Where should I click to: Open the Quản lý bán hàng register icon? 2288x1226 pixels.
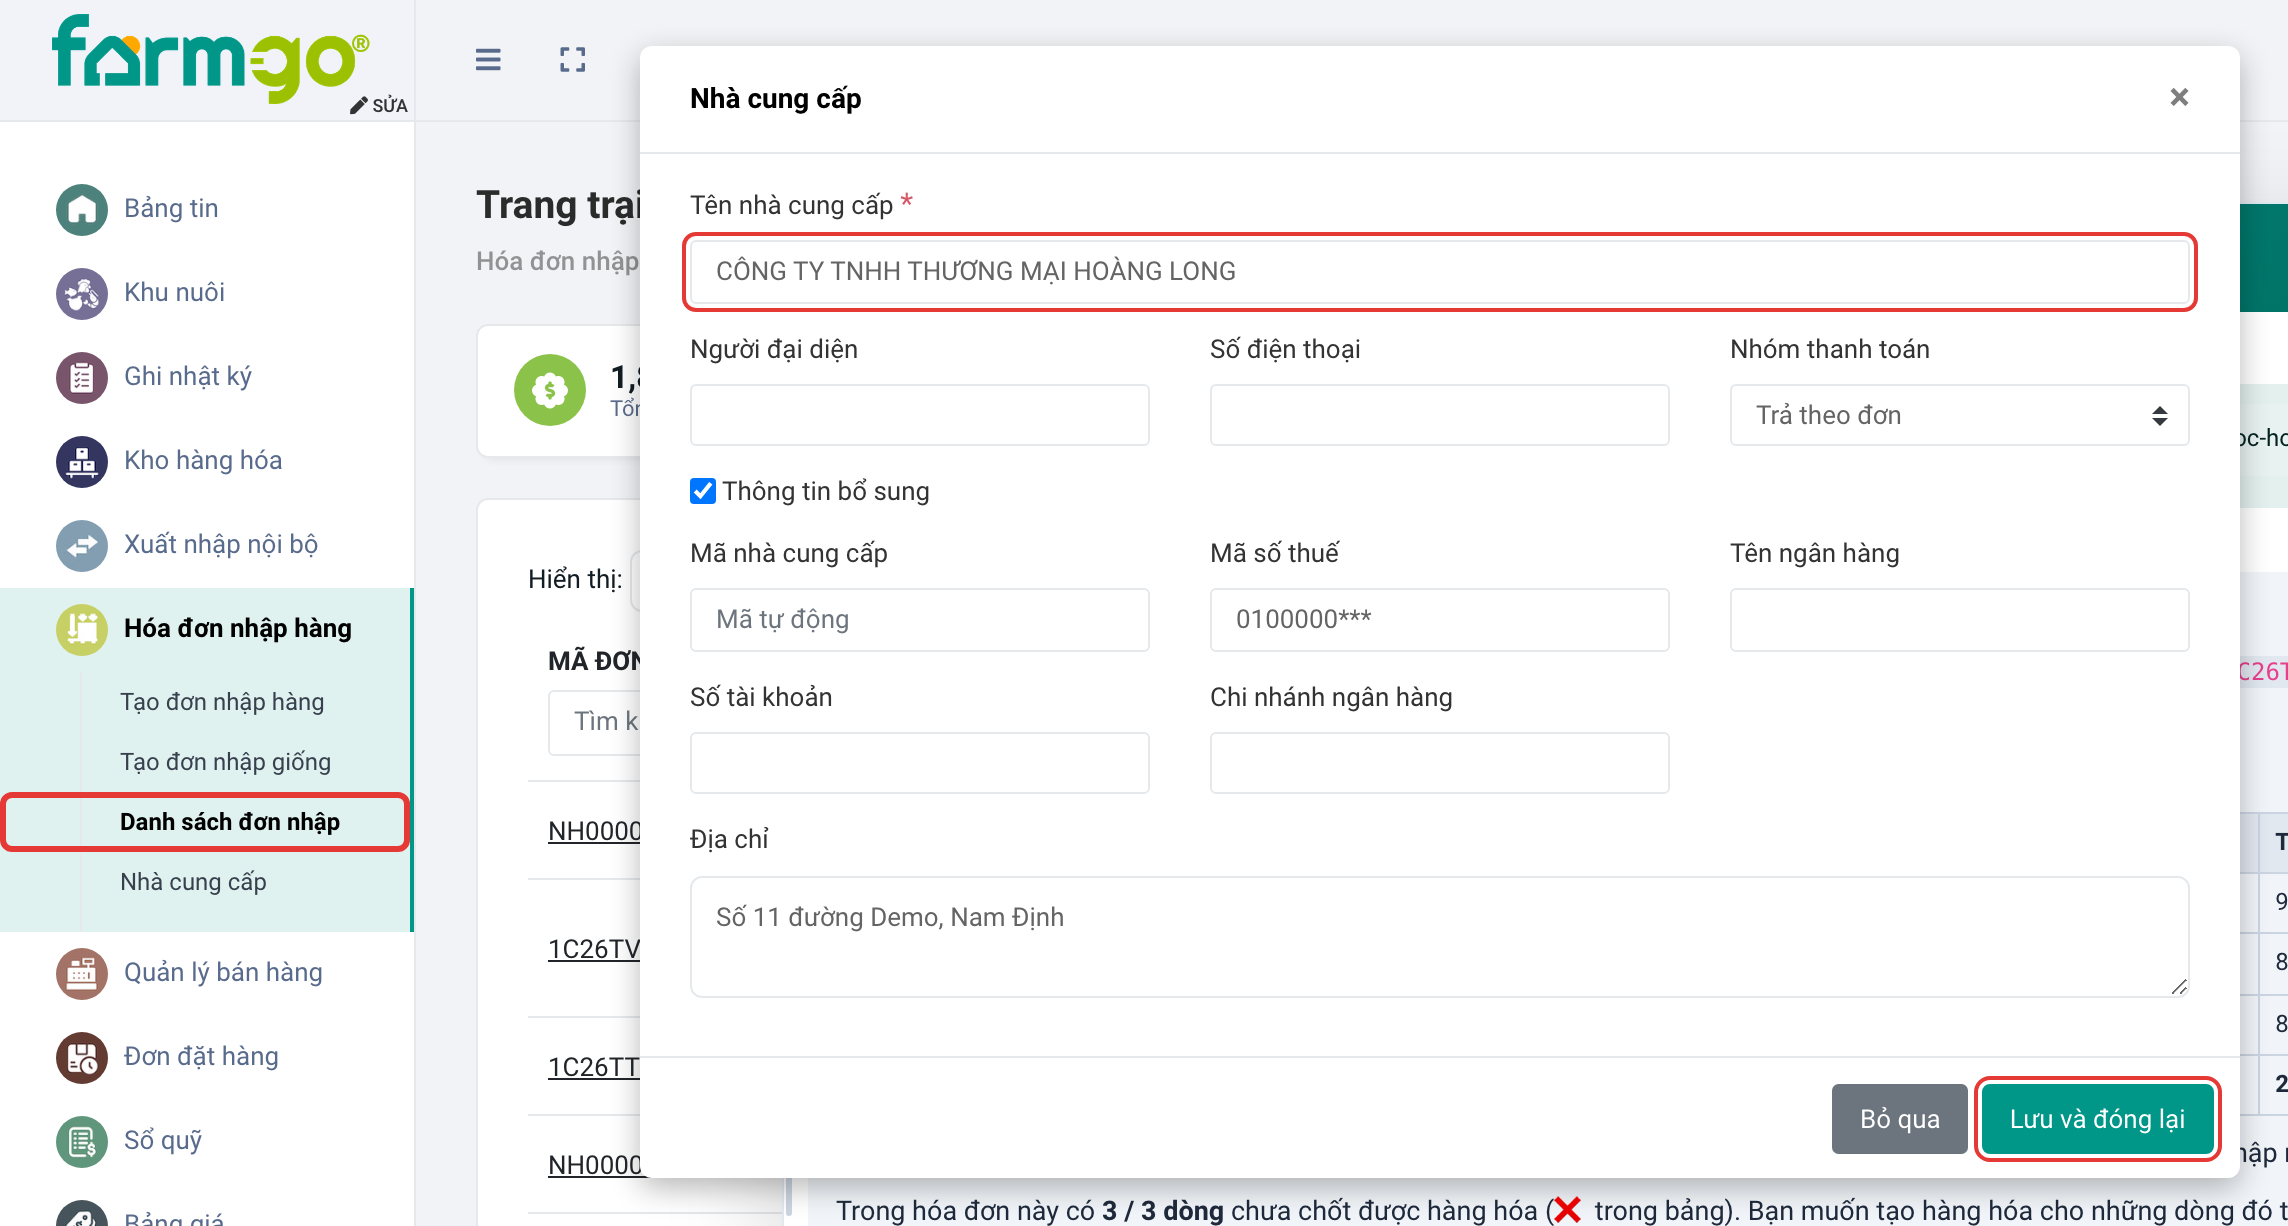tap(82, 973)
